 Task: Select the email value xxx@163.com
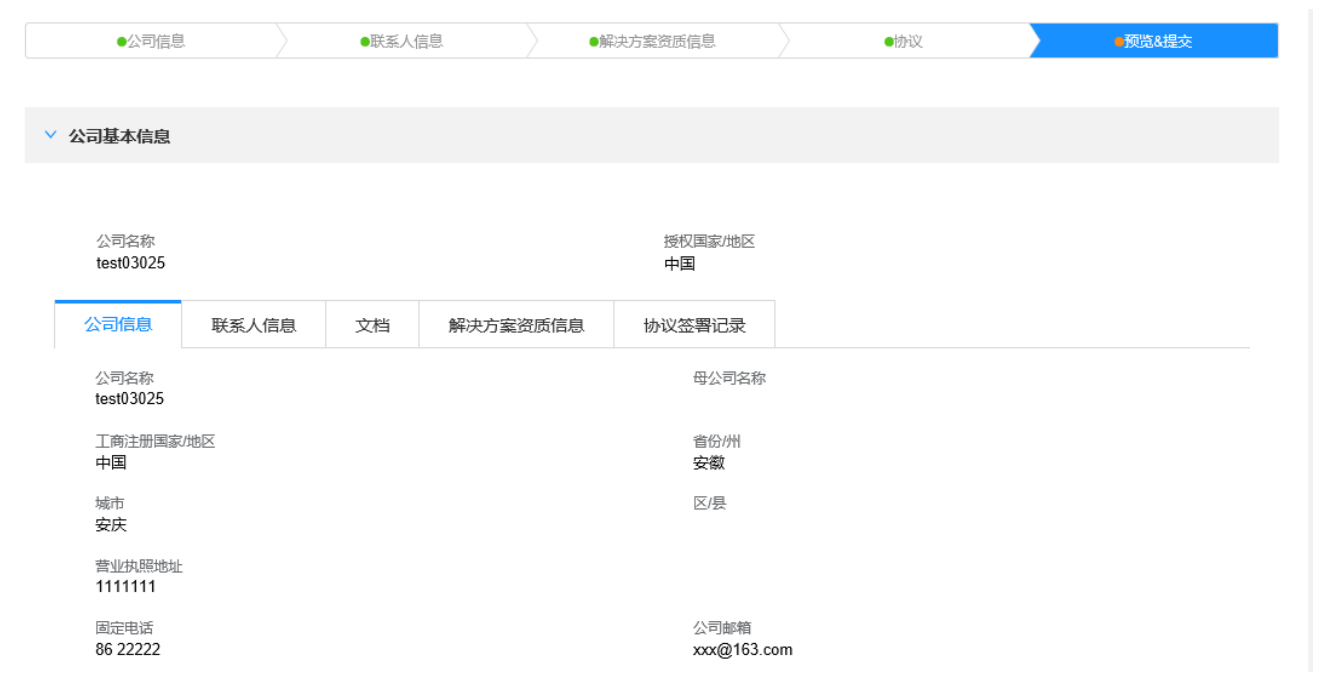(742, 649)
